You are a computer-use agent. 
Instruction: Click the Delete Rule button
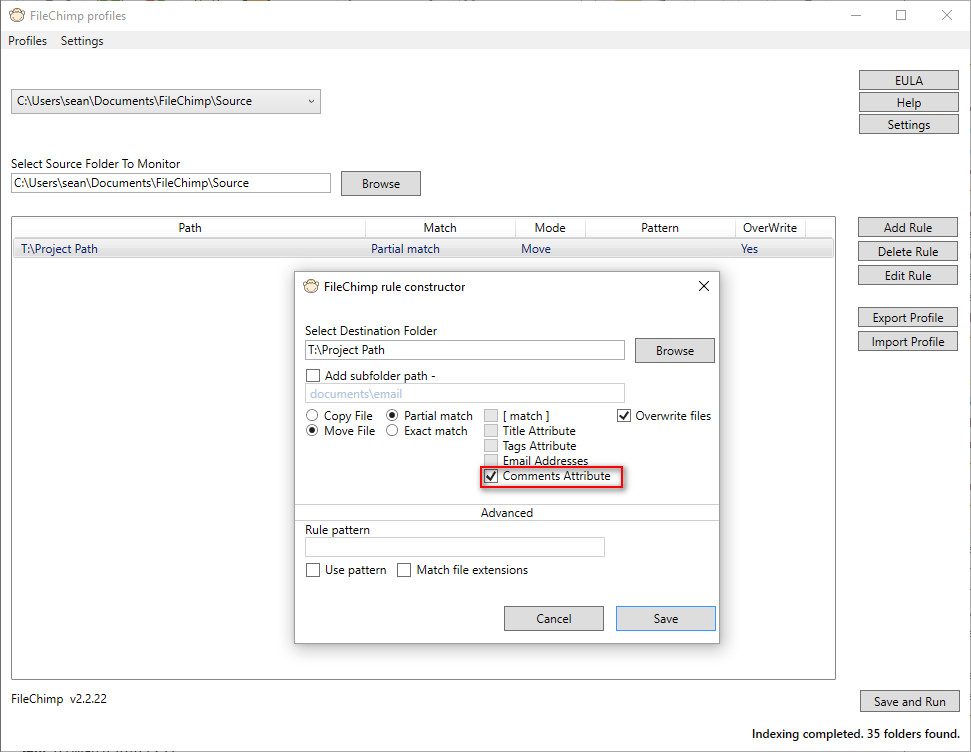click(908, 251)
